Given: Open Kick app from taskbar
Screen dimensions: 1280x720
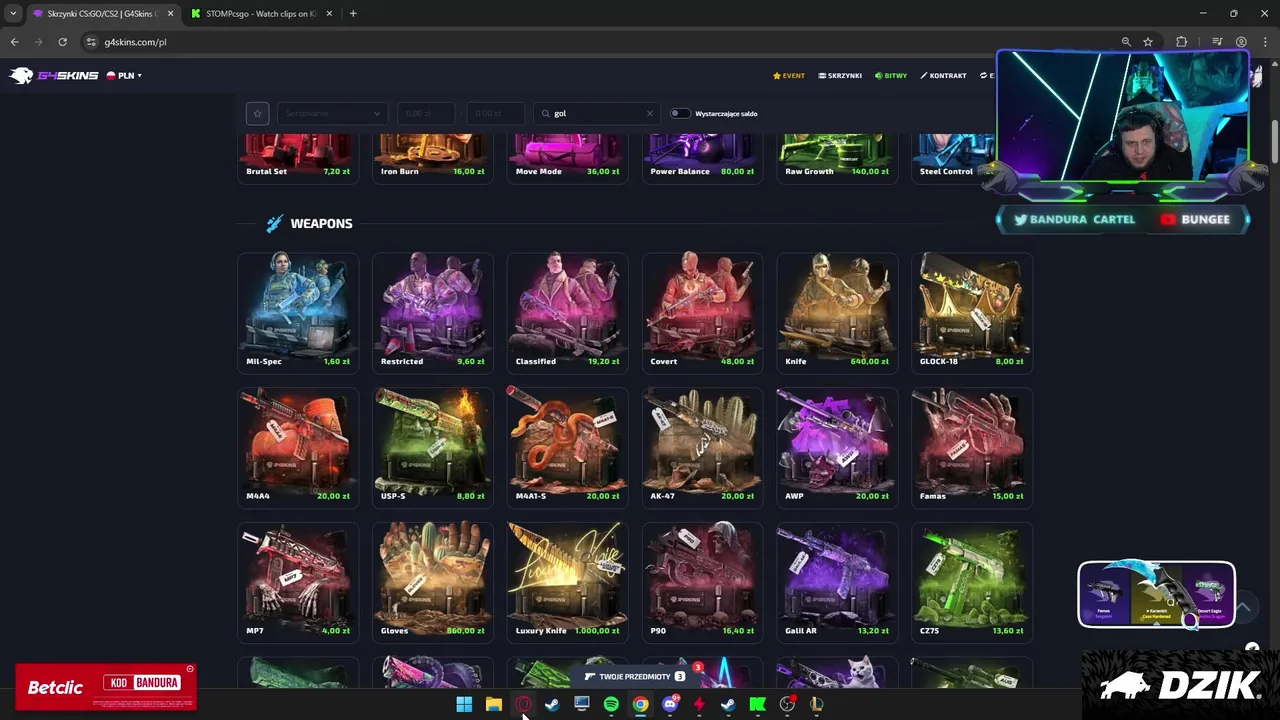Looking at the screenshot, I should tap(758, 704).
